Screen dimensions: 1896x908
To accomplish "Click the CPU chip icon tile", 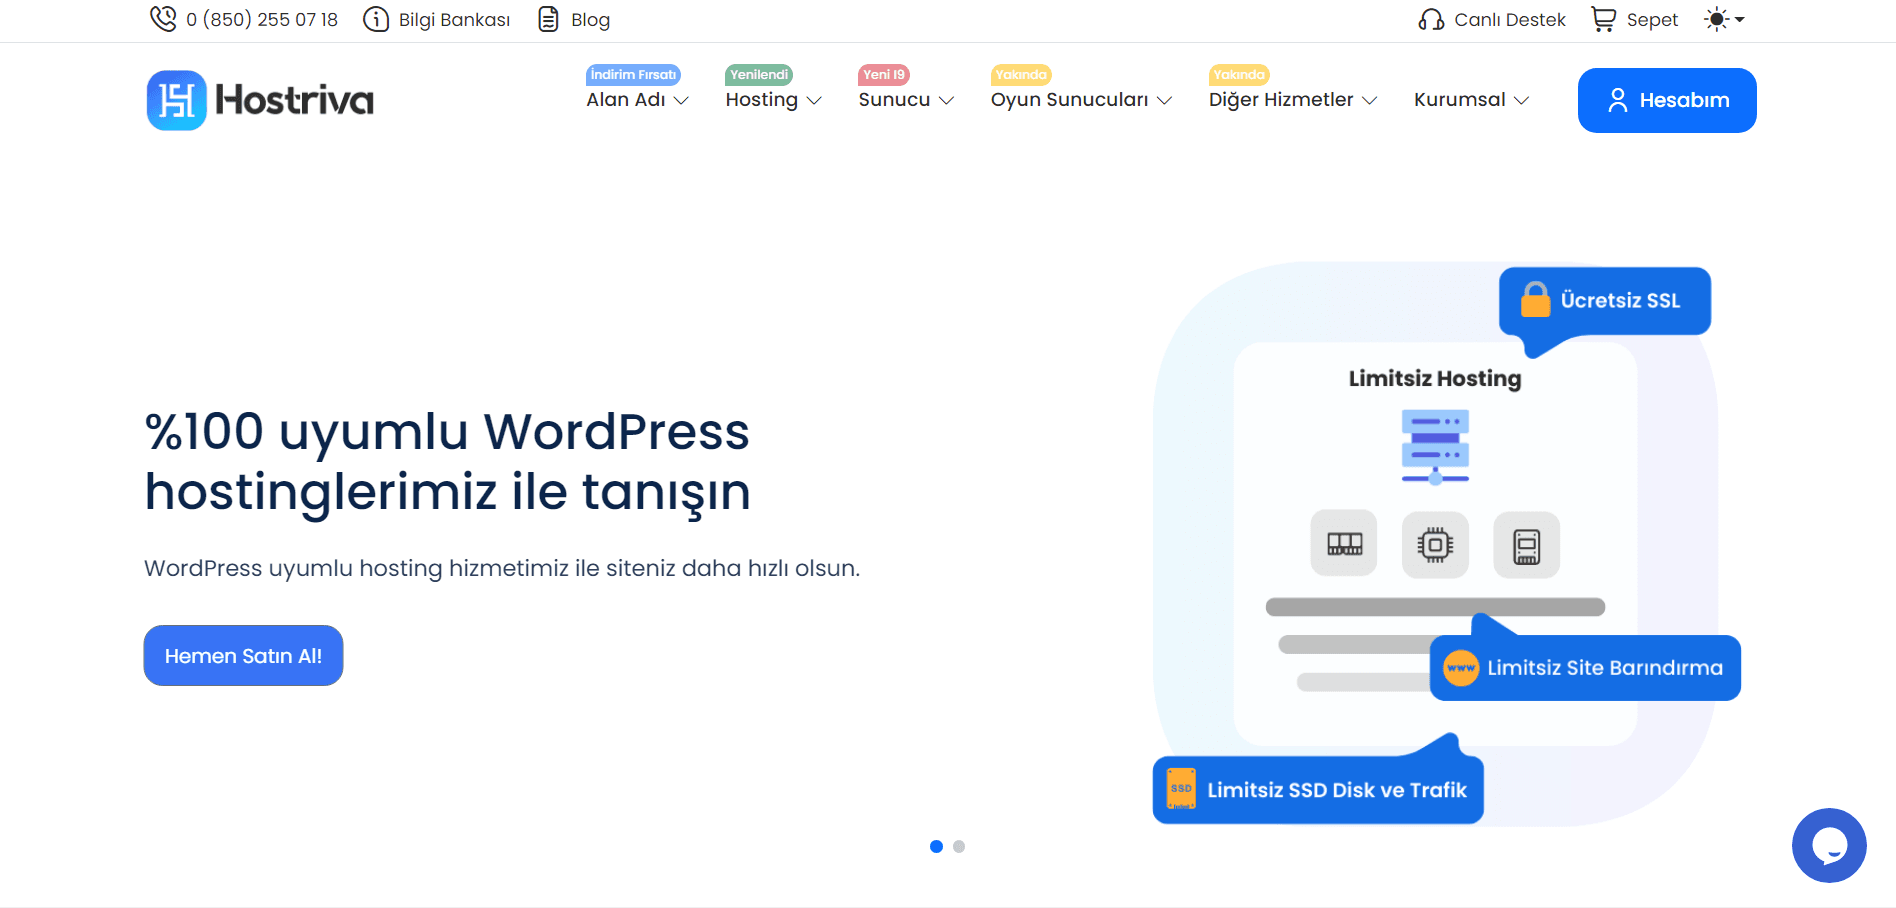I will click(1435, 545).
